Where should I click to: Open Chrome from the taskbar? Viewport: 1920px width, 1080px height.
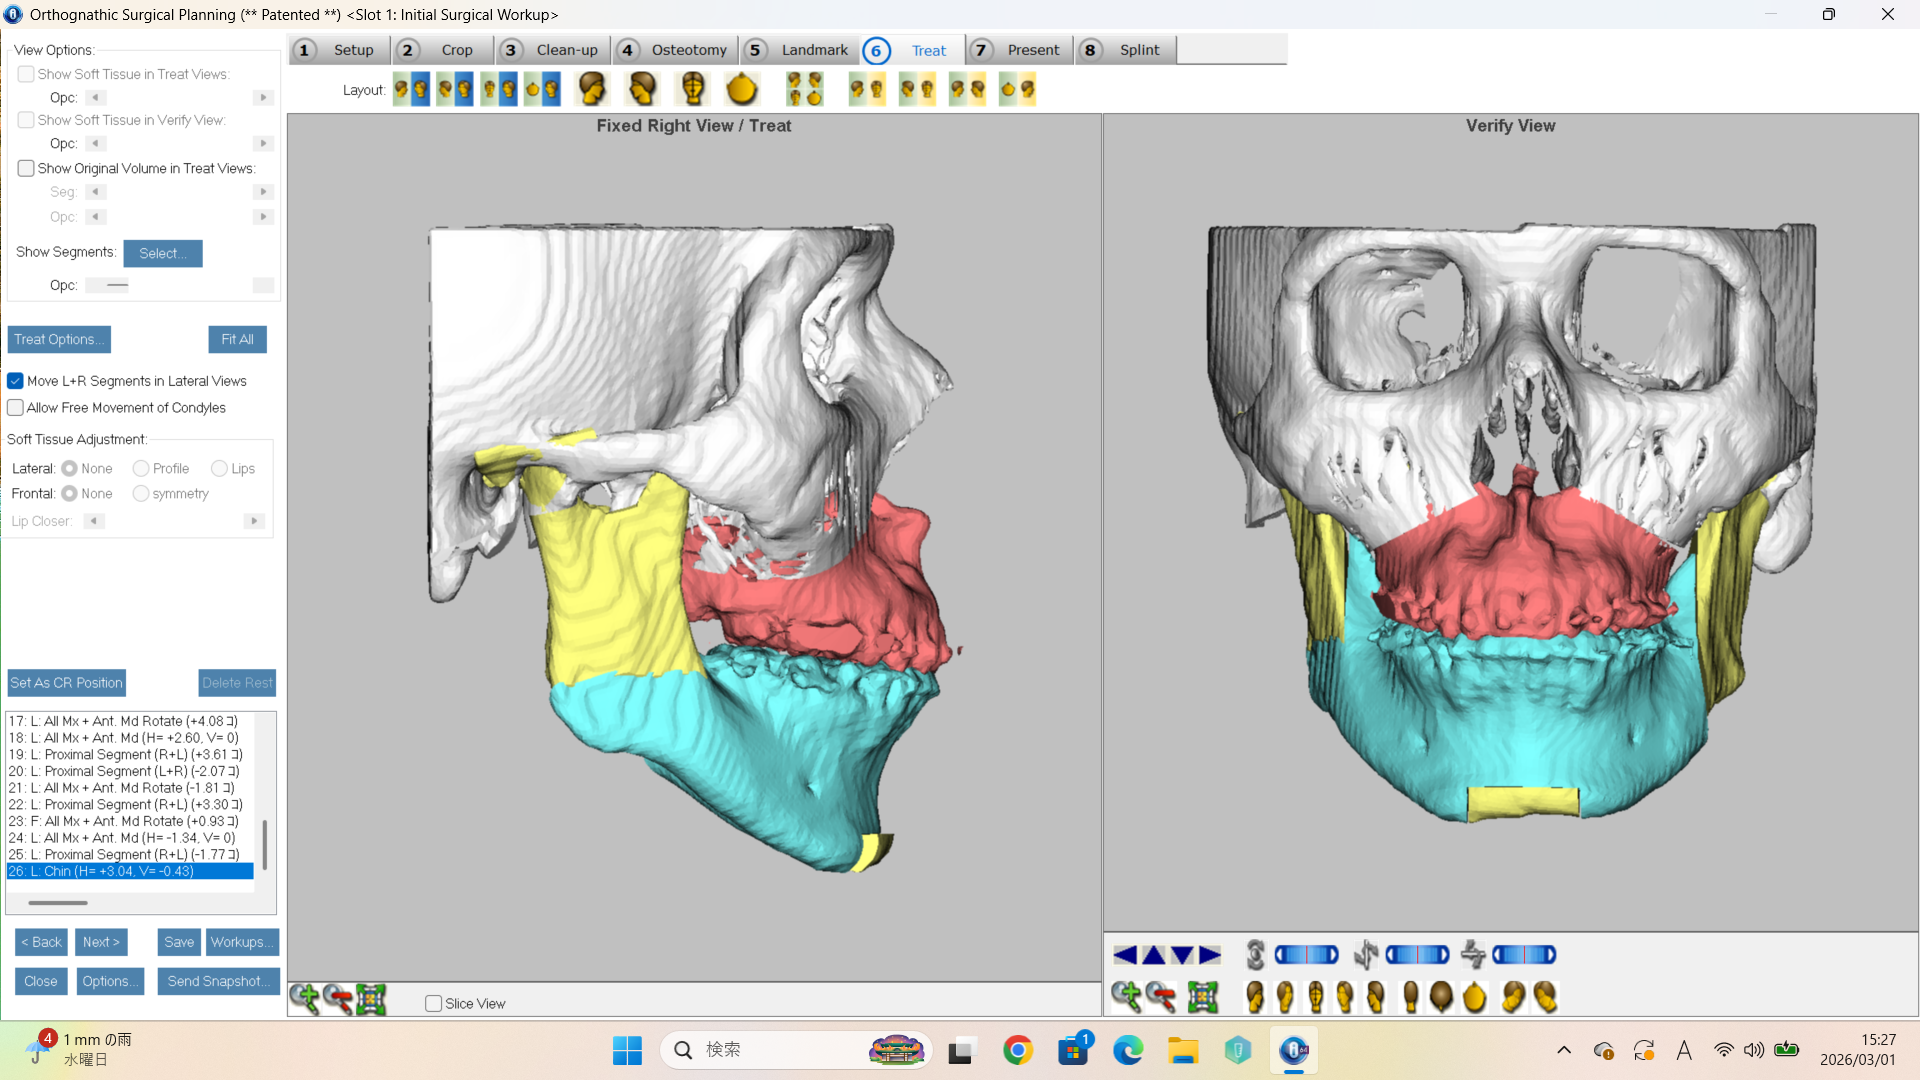[x=1018, y=1050]
